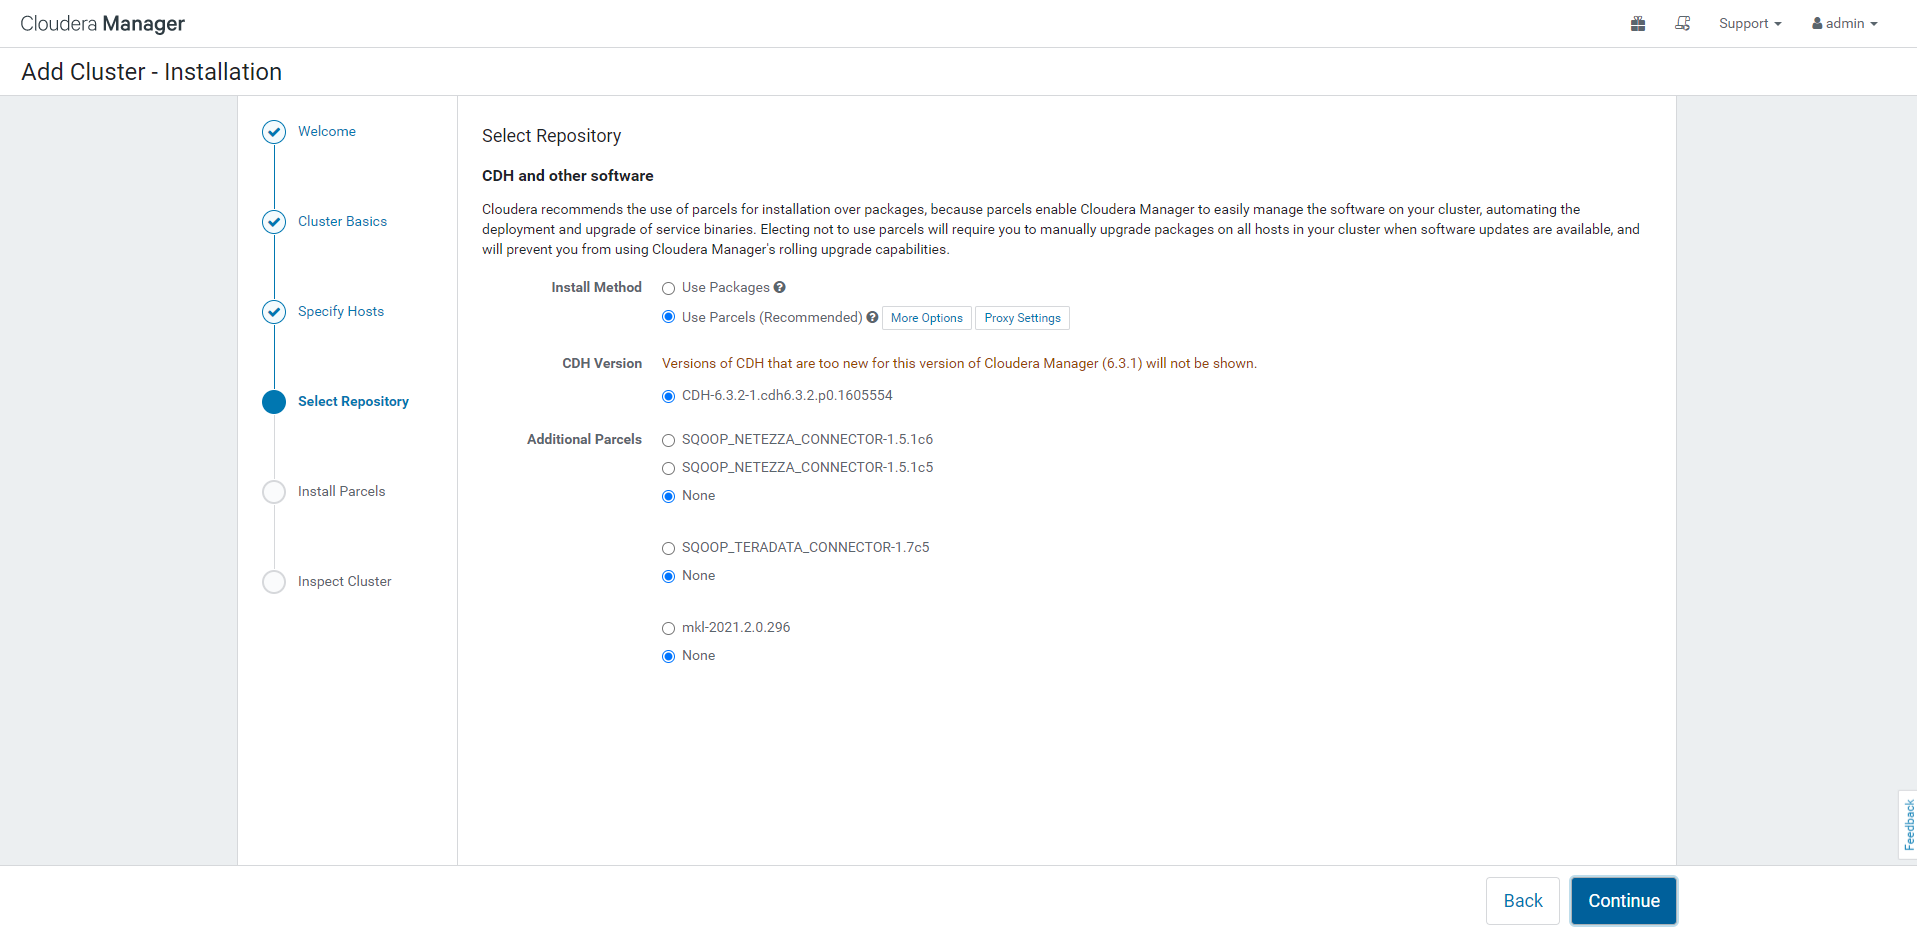Go to the Cluster Basics step

coord(342,222)
